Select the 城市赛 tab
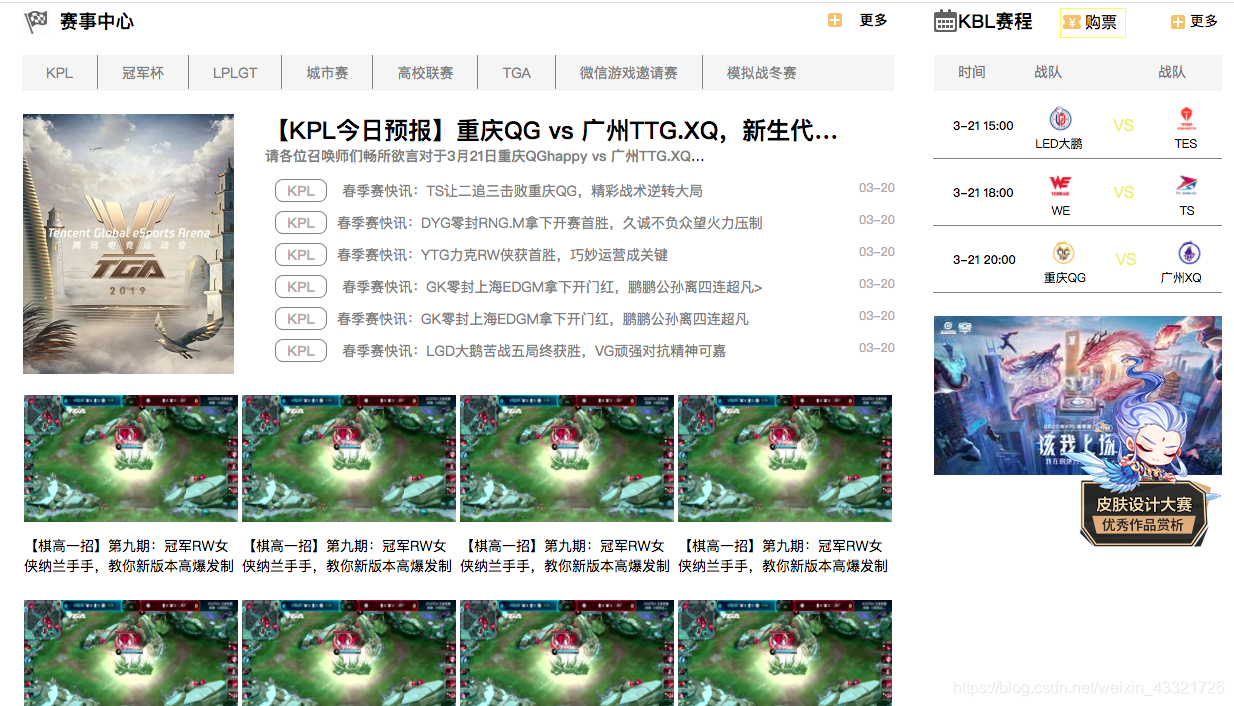Image resolution: width=1234 pixels, height=706 pixels. (327, 73)
